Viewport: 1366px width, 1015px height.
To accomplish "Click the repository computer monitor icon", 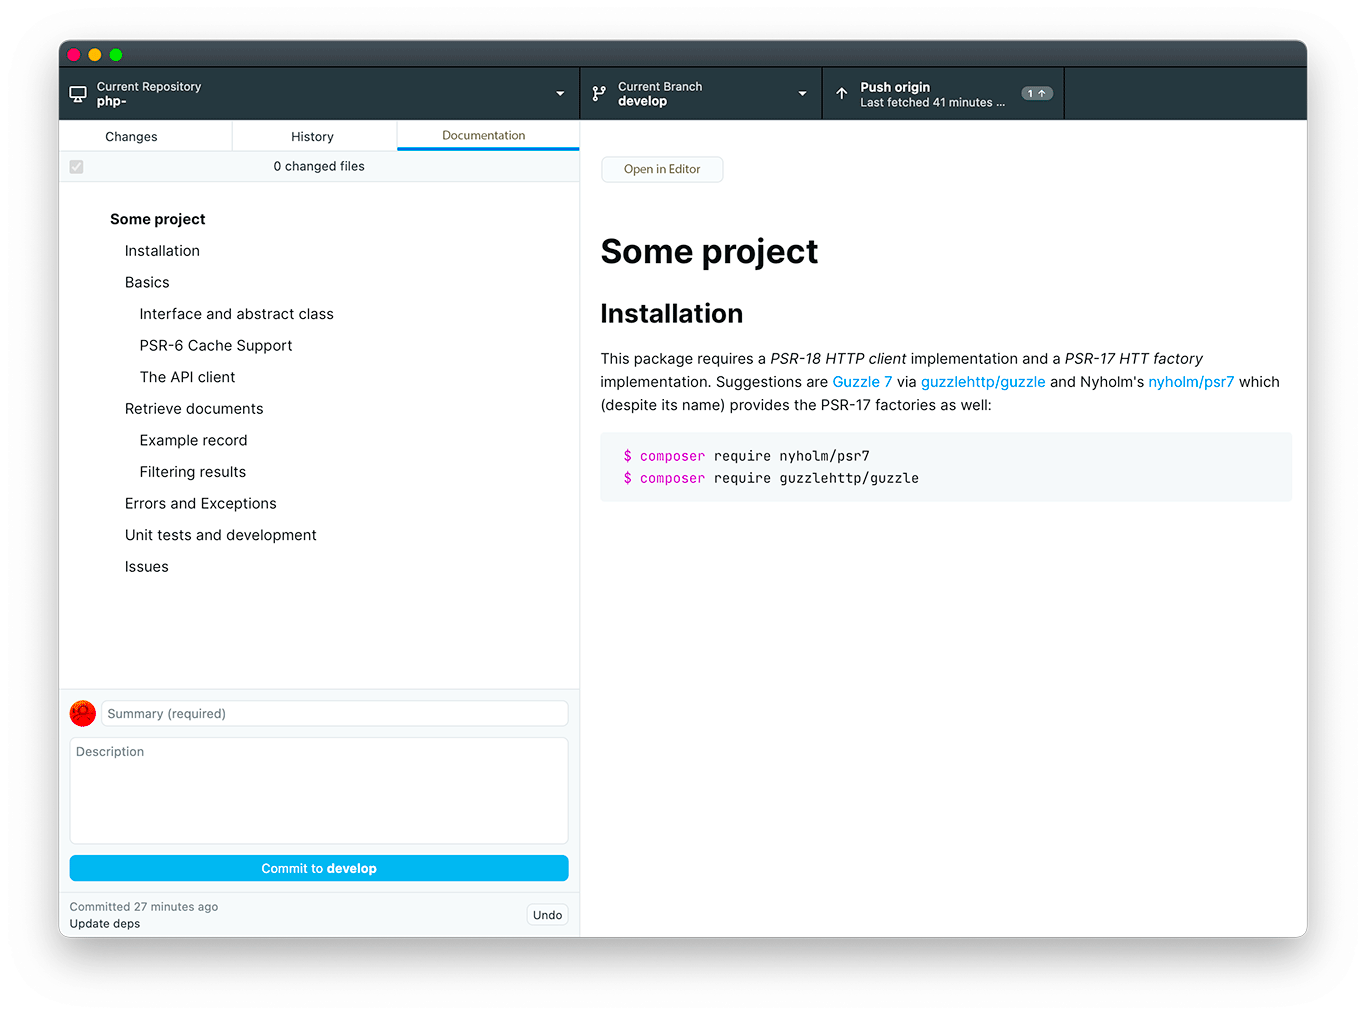I will [x=78, y=94].
